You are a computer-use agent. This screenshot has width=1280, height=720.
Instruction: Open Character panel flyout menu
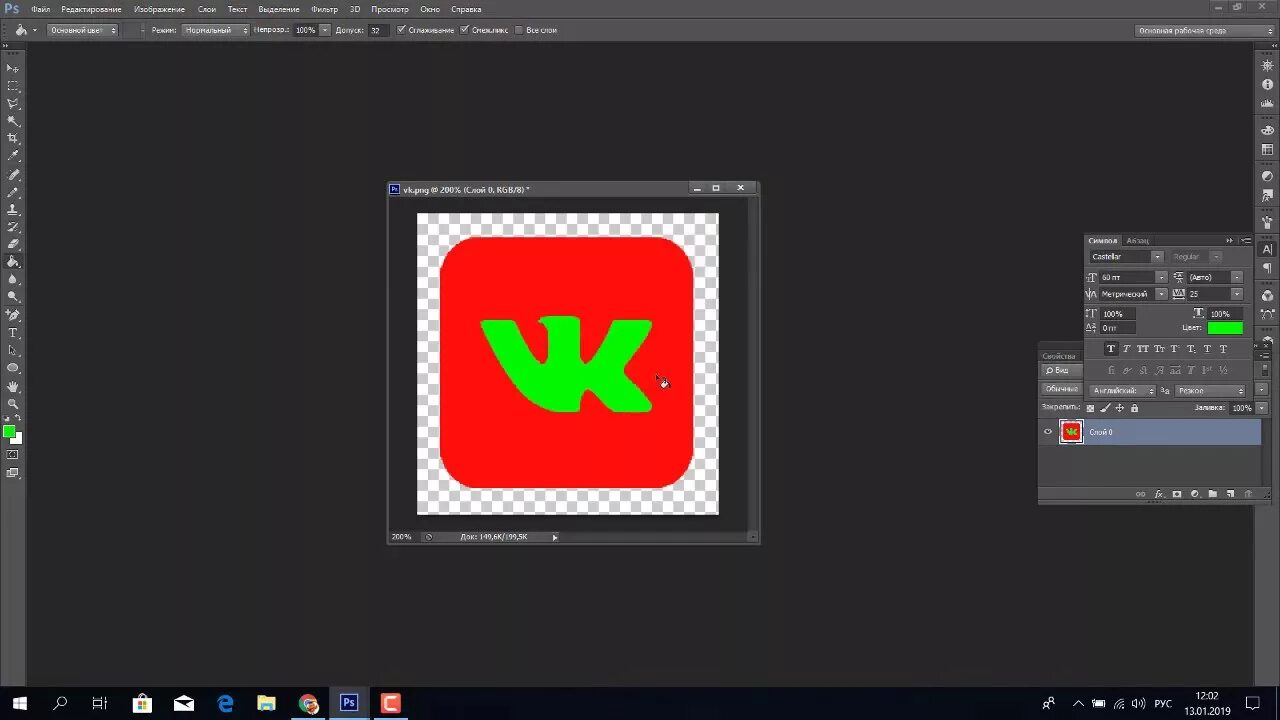(1246, 240)
